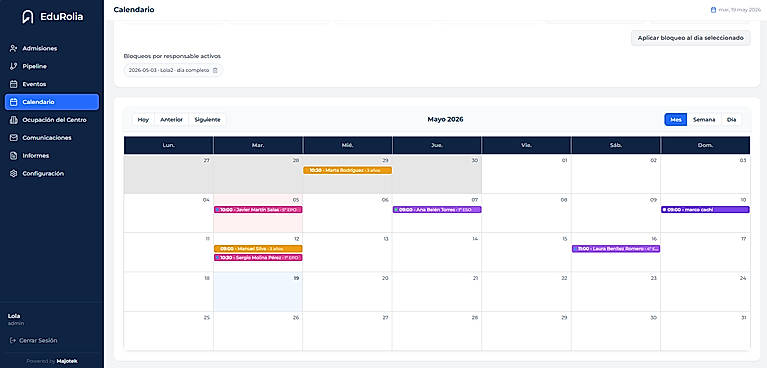
Task: Select day 19 in the calendar
Action: click(x=258, y=292)
